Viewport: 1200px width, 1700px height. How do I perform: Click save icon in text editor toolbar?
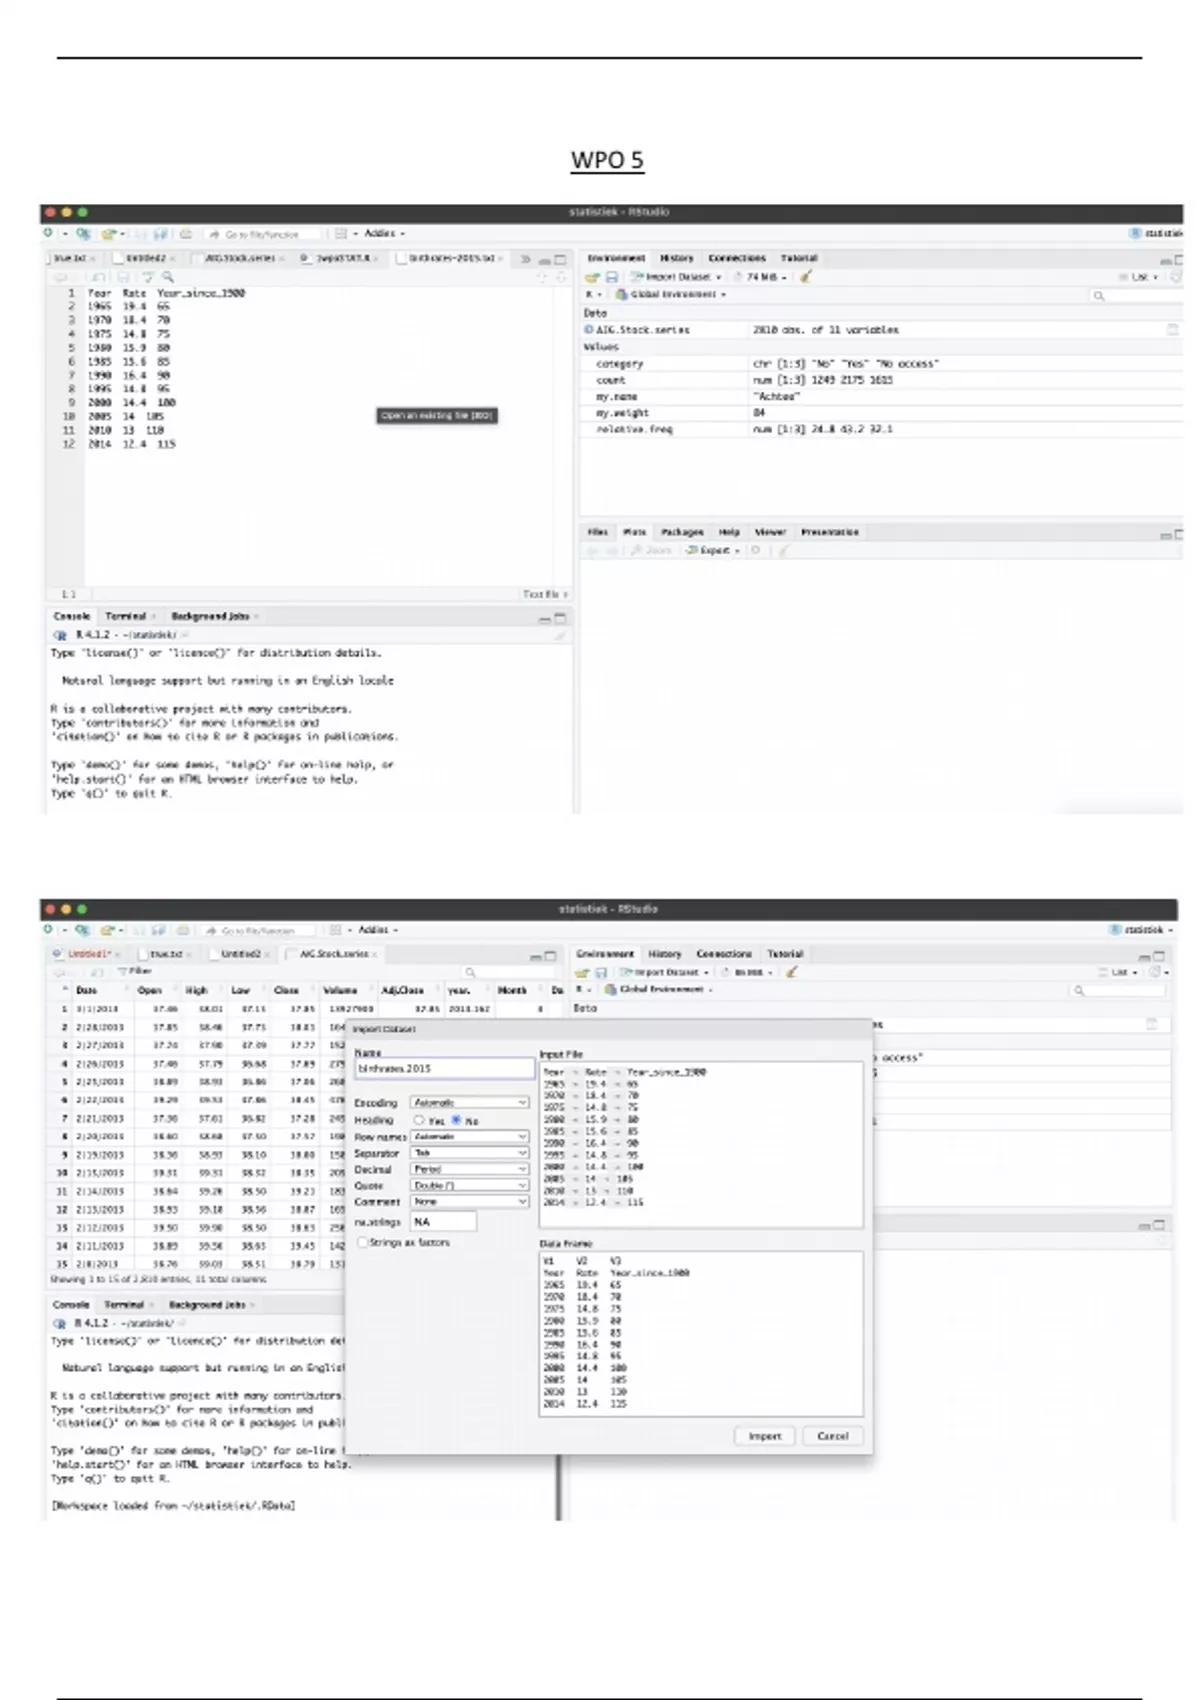[x=122, y=277]
